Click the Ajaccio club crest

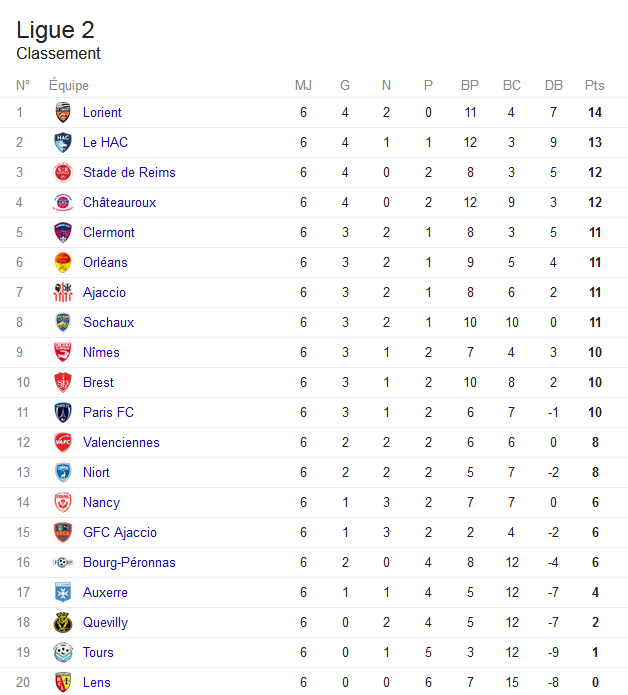[62, 293]
